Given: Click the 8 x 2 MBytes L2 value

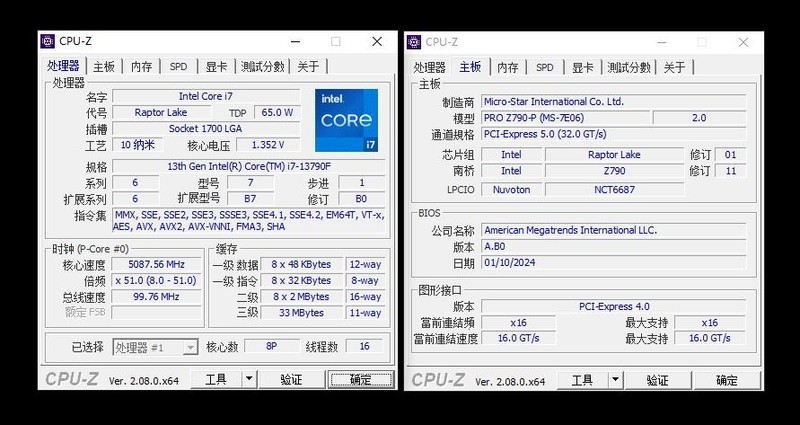Looking at the screenshot, I should [302, 296].
